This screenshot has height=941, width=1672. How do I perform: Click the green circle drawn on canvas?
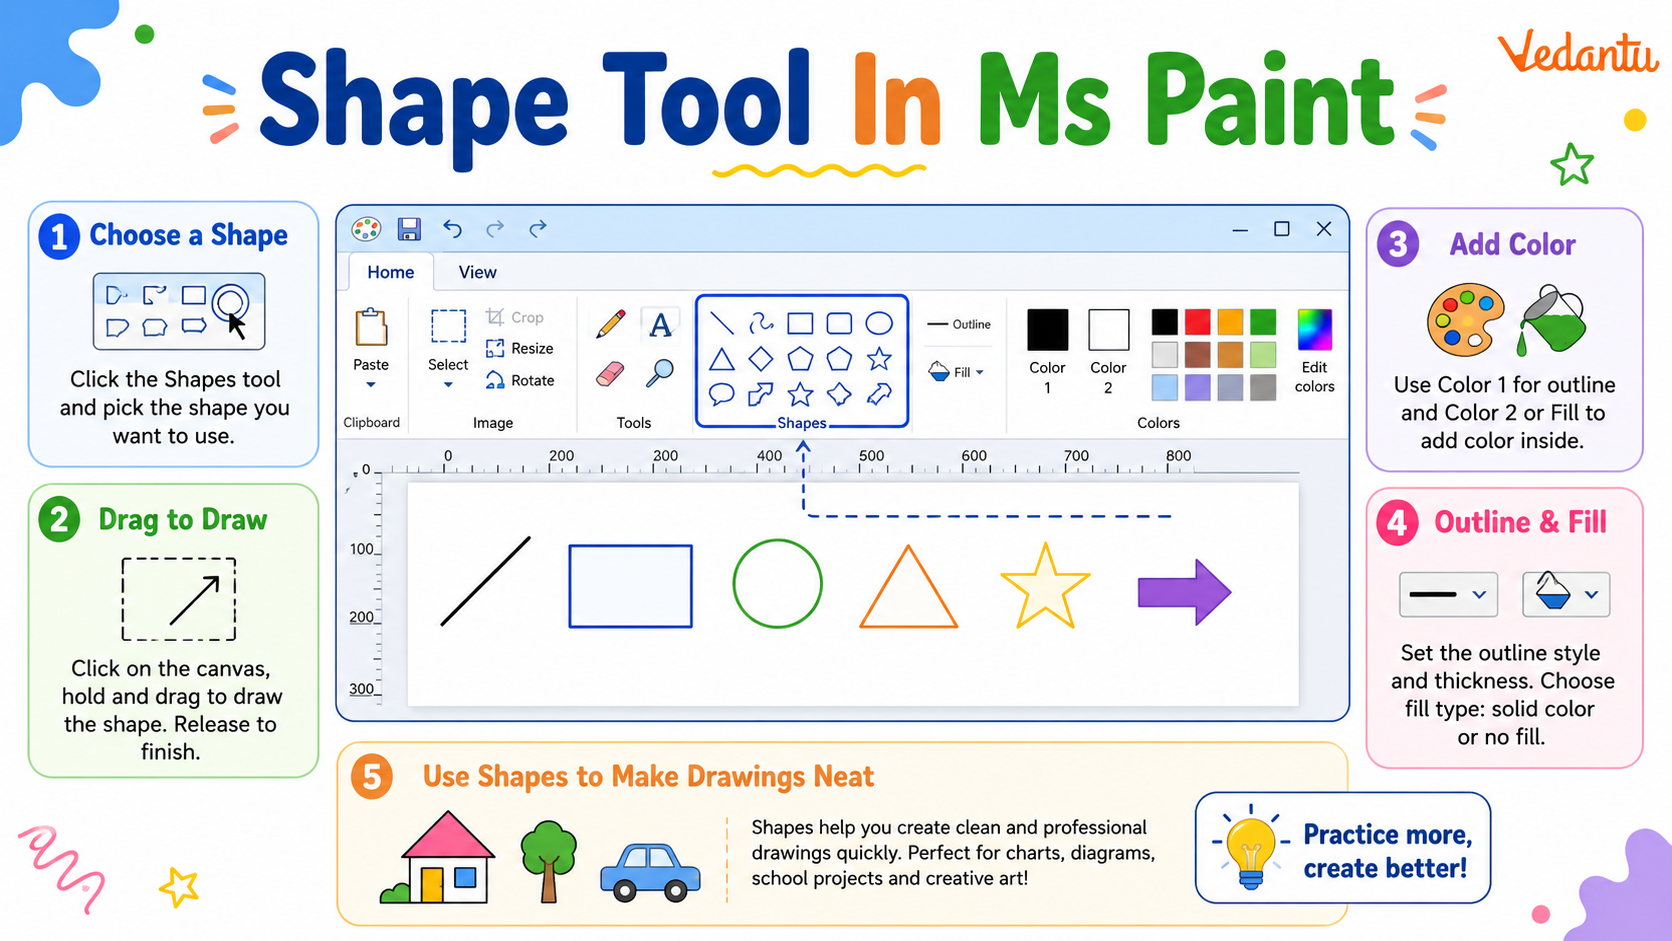777,584
